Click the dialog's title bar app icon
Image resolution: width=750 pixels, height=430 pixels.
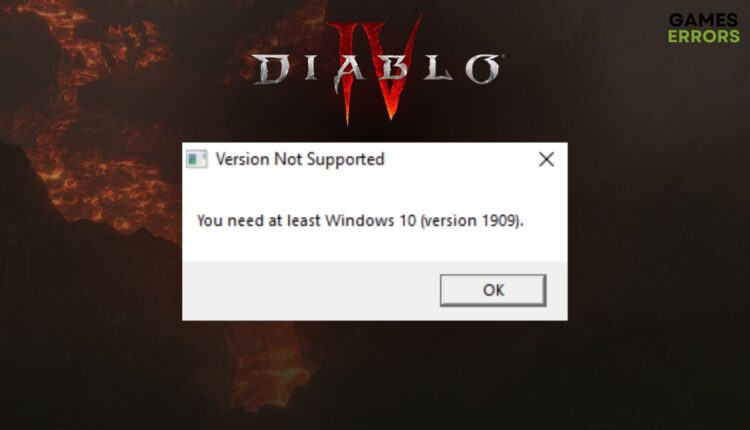(197, 159)
